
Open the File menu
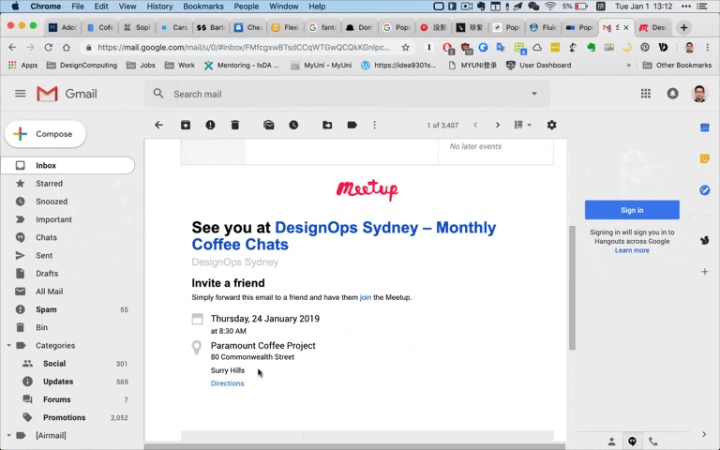point(78,6)
